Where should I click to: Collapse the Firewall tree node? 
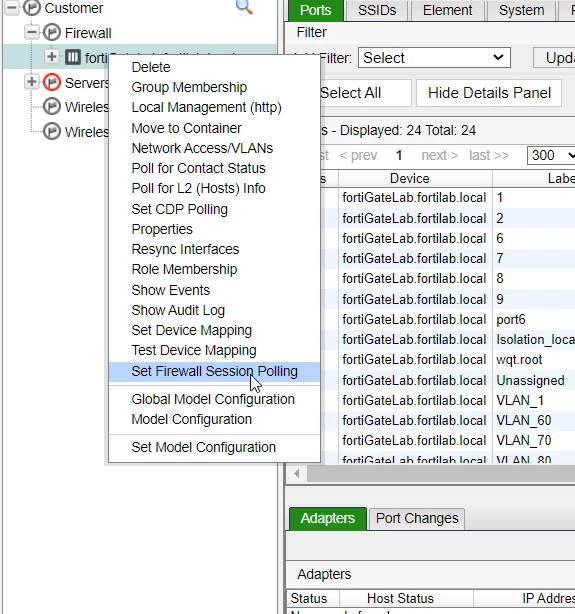point(32,32)
